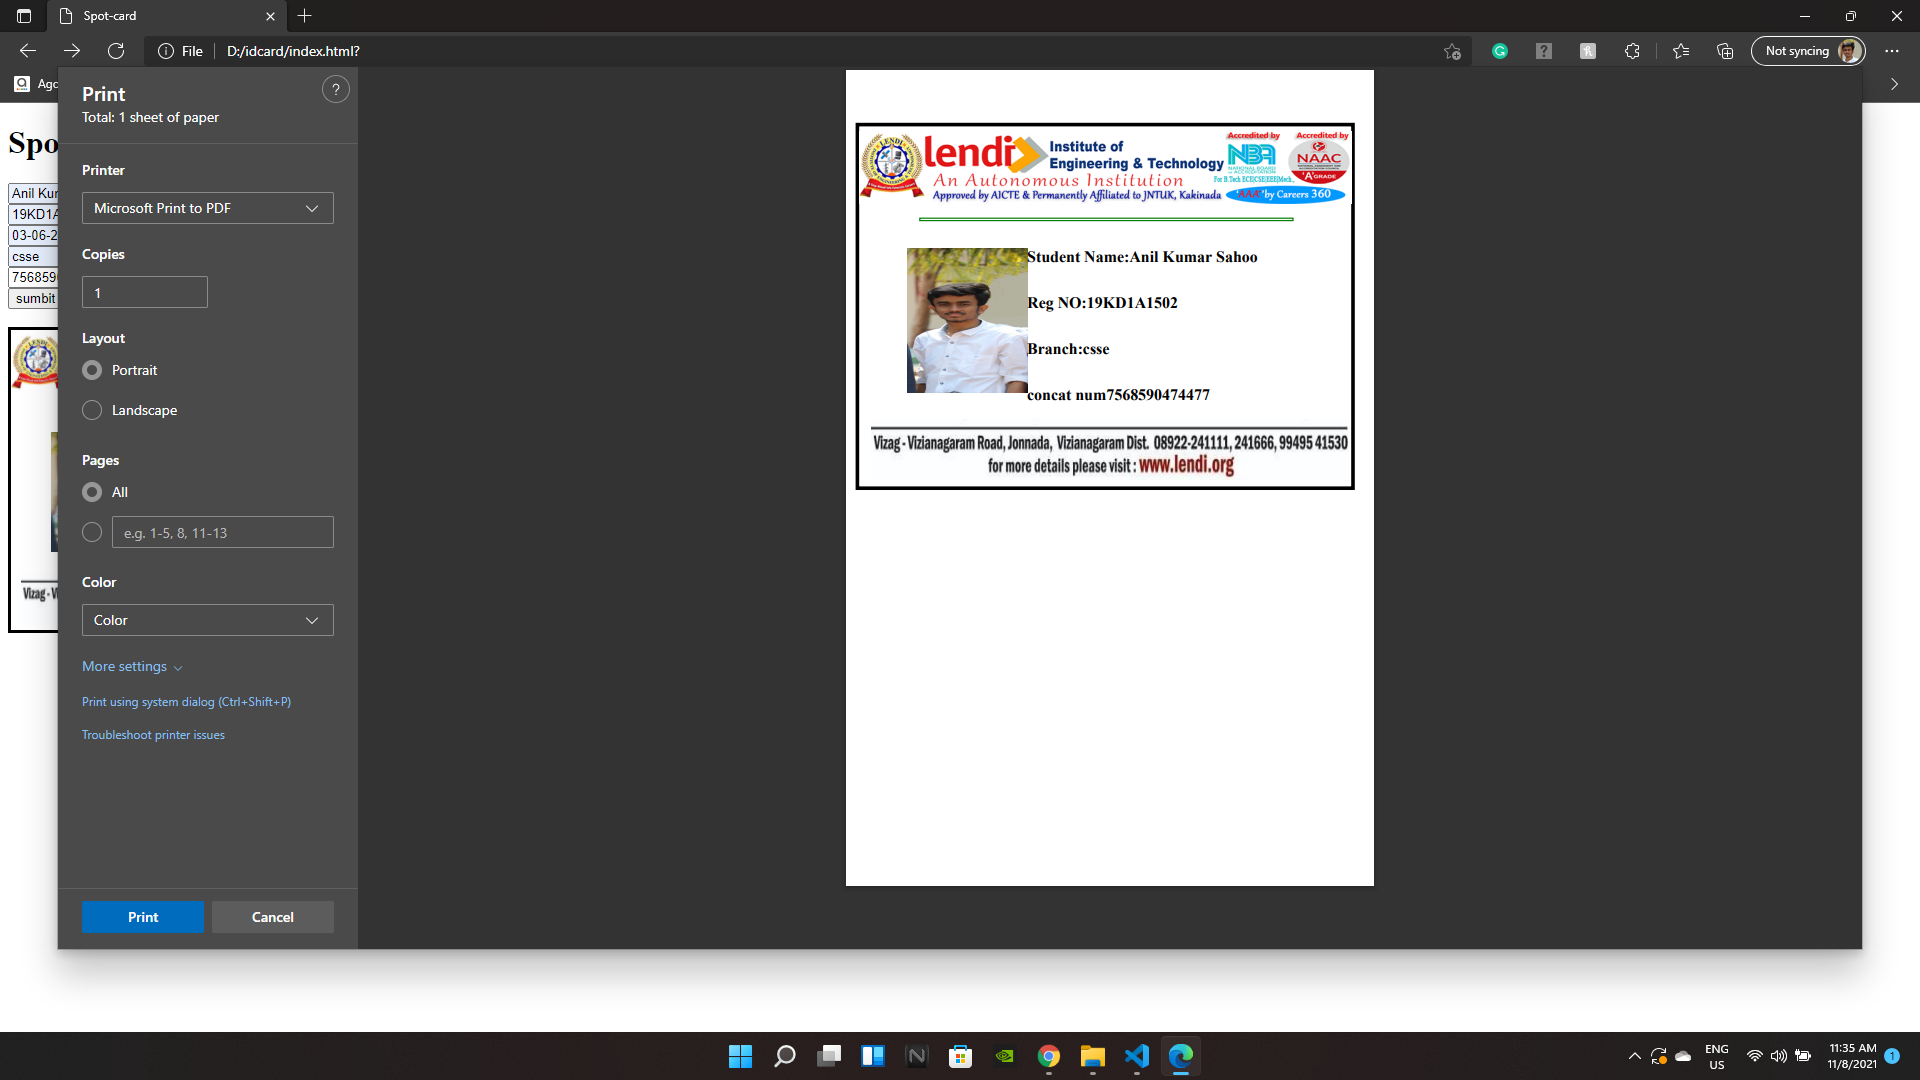Select Landscape layout
Image resolution: width=1920 pixels, height=1080 pixels.
pyautogui.click(x=91, y=410)
